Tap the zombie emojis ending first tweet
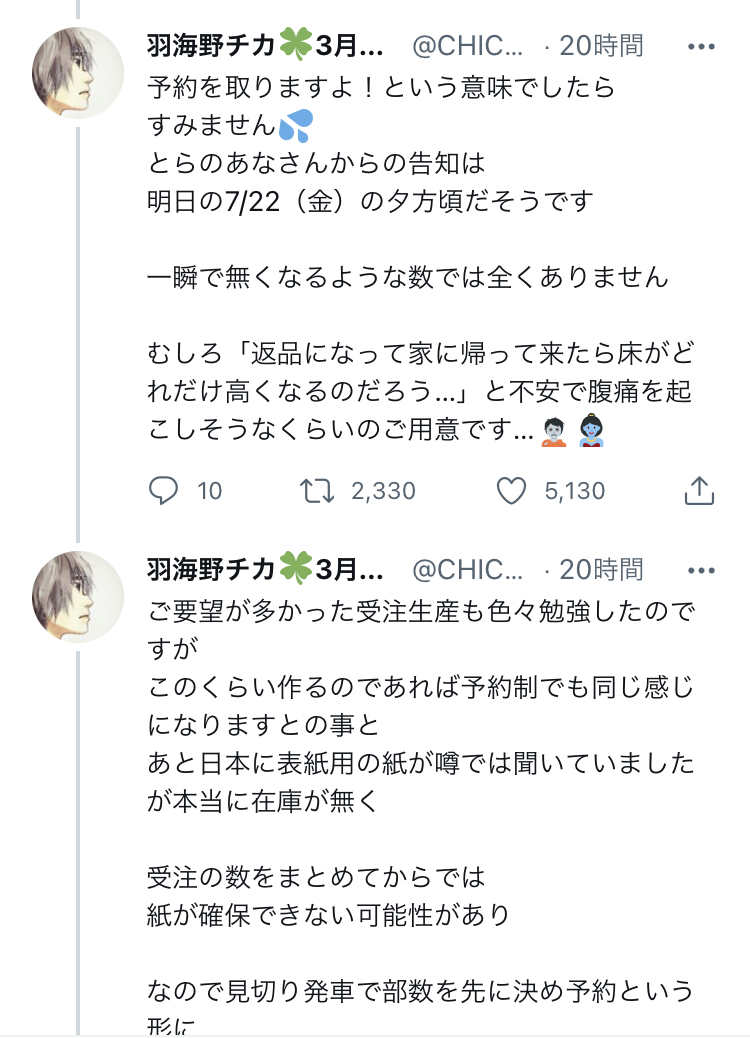750x1038 pixels. pos(575,432)
